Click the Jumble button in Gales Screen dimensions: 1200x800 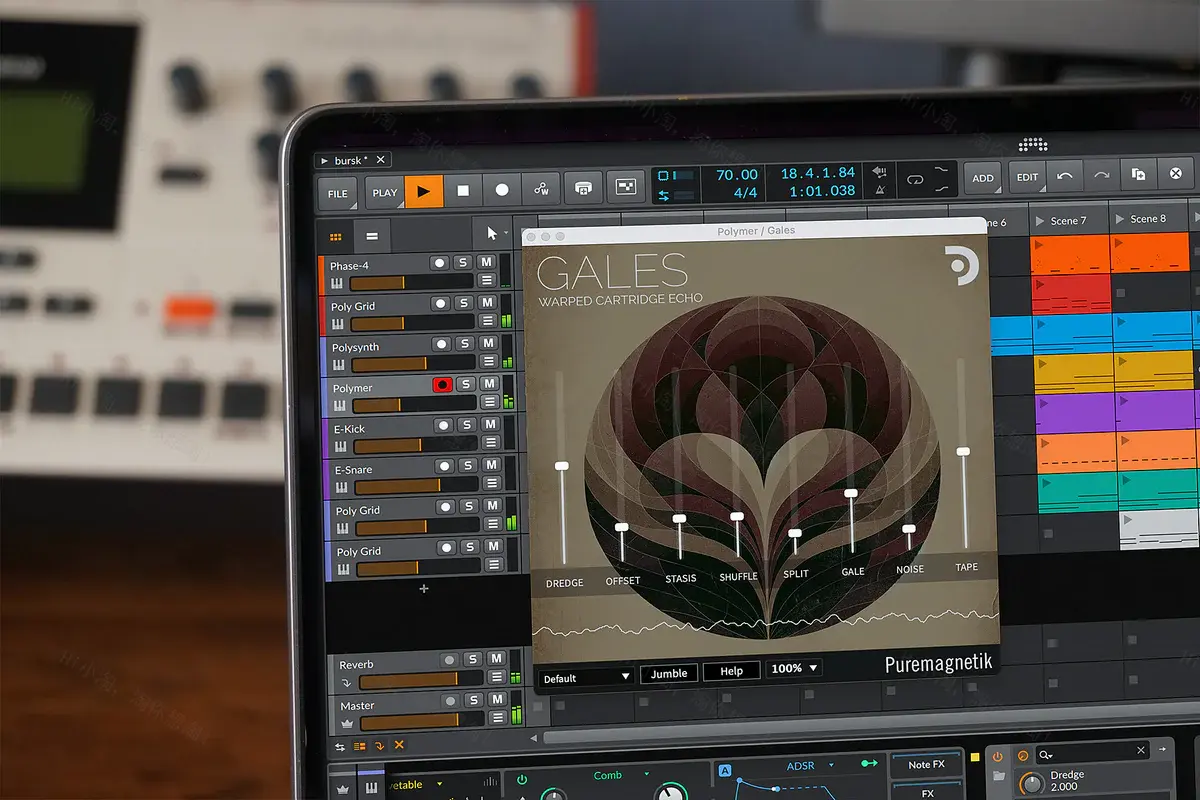(x=668, y=672)
